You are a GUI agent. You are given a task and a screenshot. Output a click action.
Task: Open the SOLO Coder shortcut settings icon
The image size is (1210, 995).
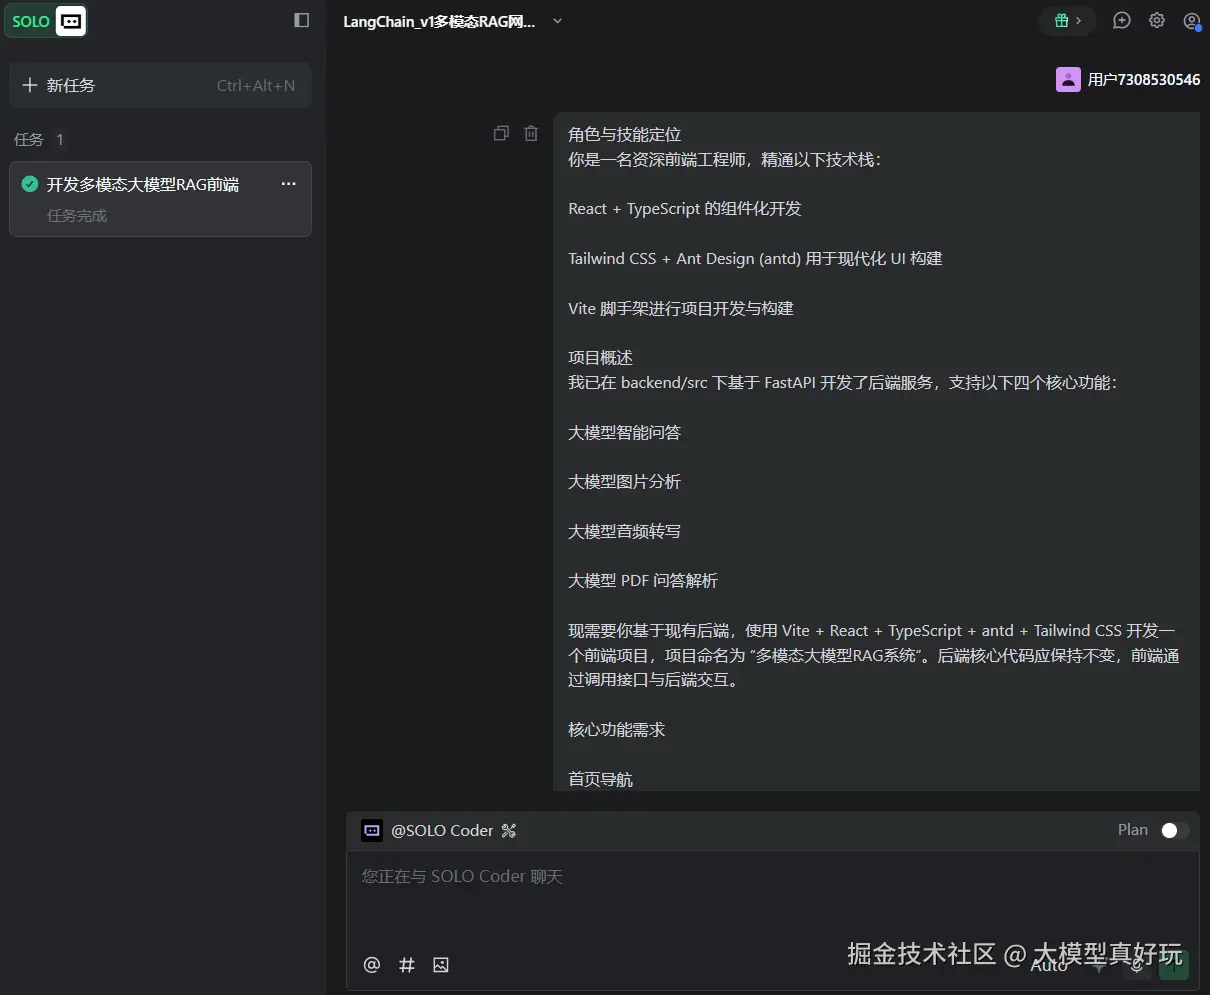[x=509, y=830]
